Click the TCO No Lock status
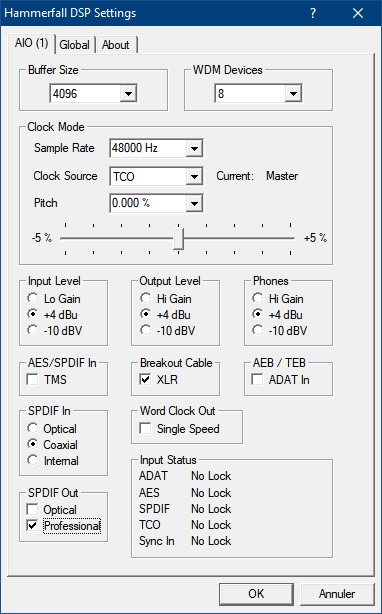 point(211,525)
